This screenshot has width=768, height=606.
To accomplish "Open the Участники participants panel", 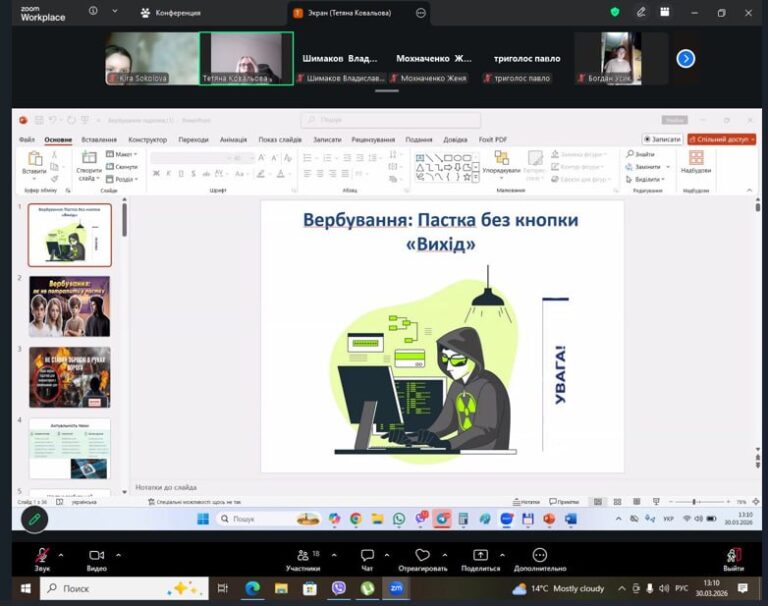I will 302,556.
